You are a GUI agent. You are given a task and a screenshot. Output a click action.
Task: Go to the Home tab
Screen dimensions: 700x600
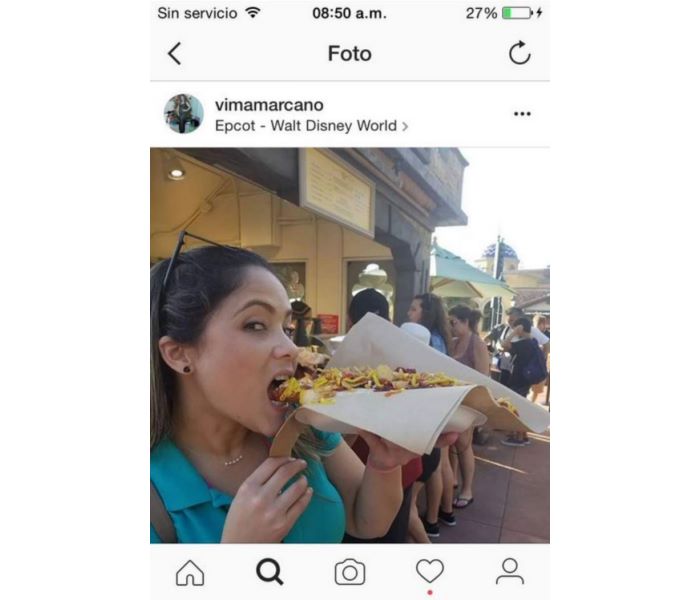click(x=190, y=572)
